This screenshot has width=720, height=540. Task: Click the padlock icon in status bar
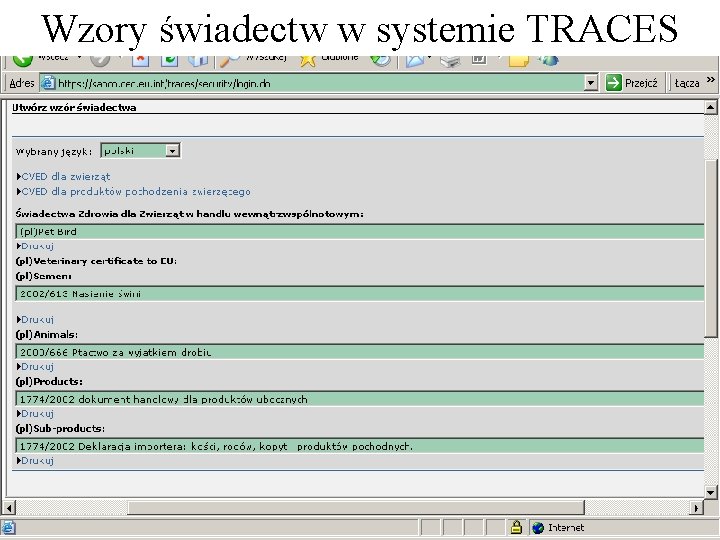coord(516,528)
